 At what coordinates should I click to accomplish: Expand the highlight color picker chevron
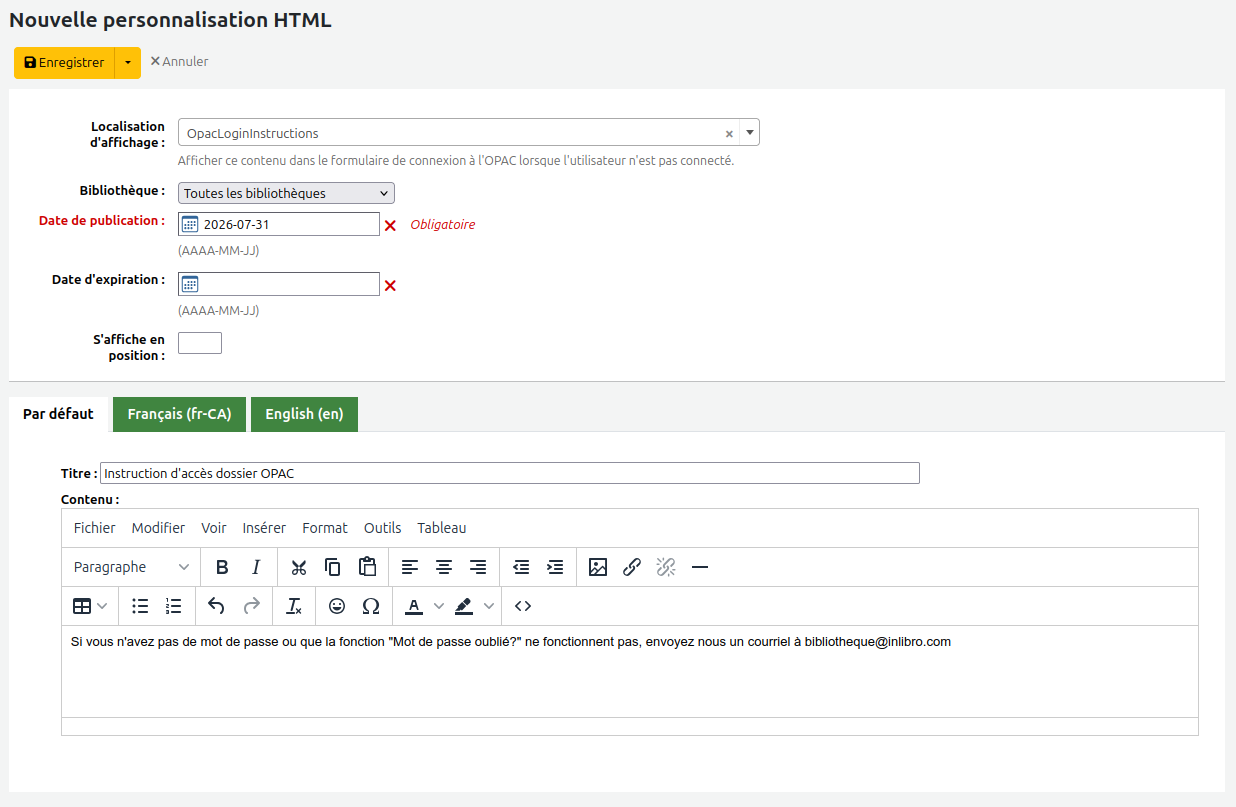[489, 606]
